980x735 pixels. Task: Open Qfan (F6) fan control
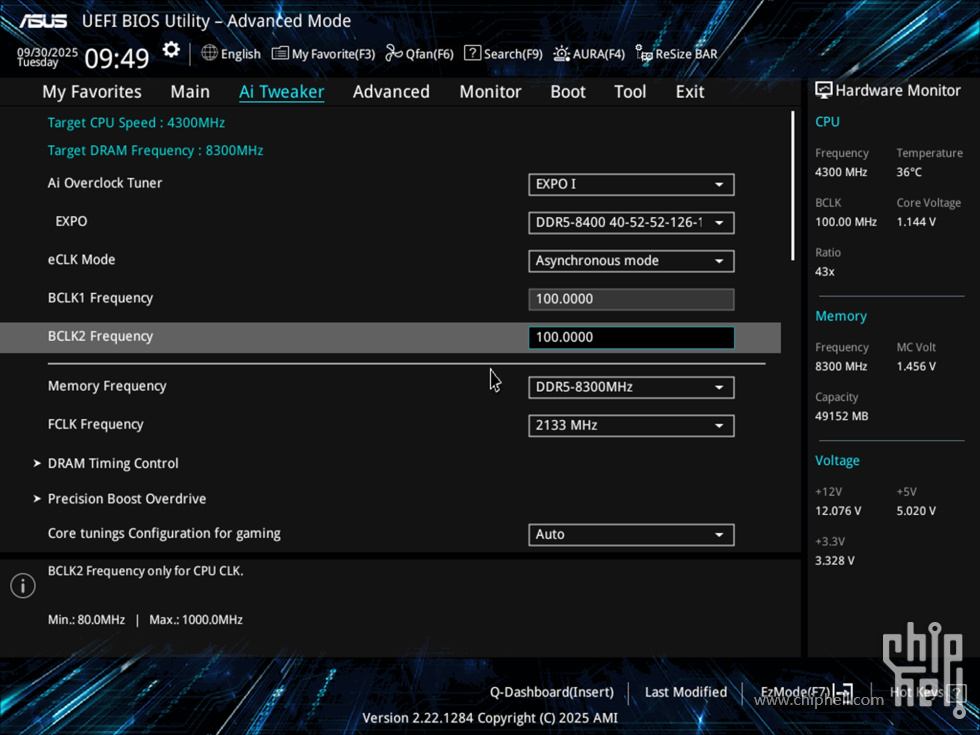[x=420, y=54]
